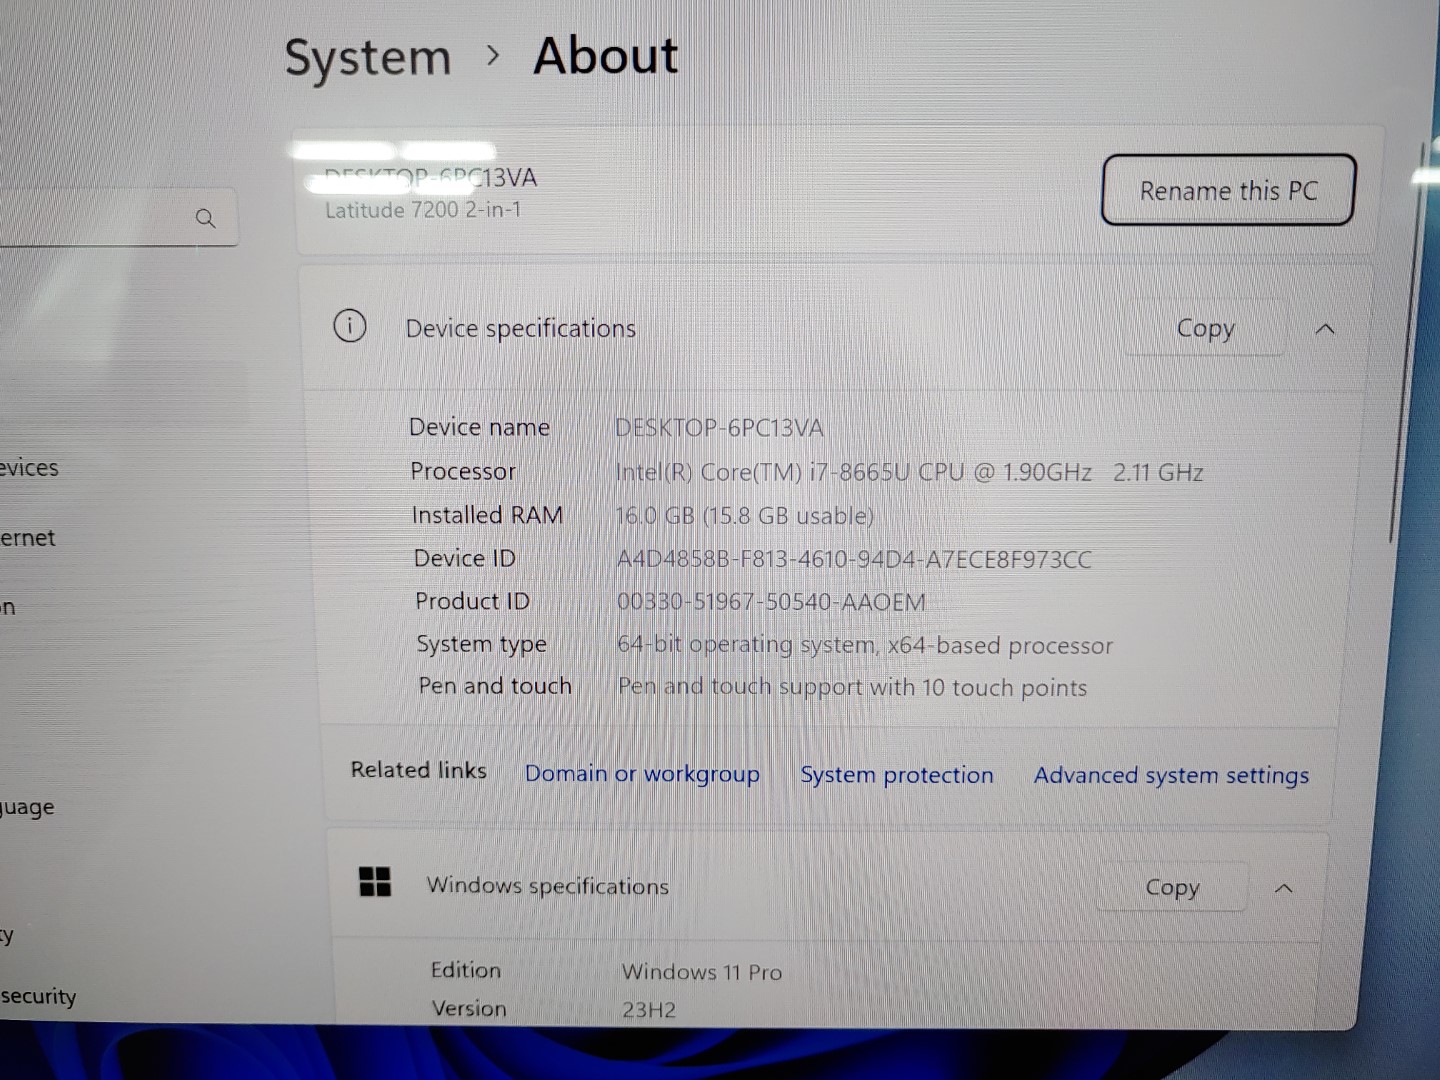This screenshot has width=1440, height=1080.
Task: Click the System type label
Action: 482,644
